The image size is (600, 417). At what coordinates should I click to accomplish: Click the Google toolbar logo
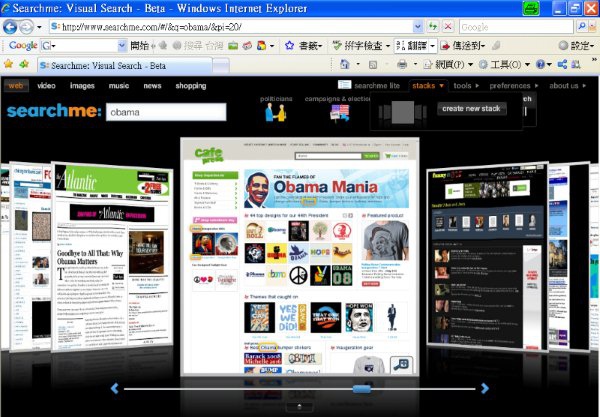click(23, 46)
